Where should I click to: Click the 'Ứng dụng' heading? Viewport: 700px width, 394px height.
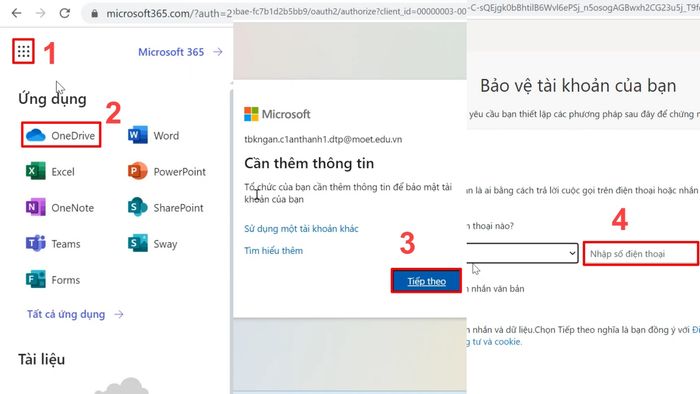pyautogui.click(x=52, y=99)
